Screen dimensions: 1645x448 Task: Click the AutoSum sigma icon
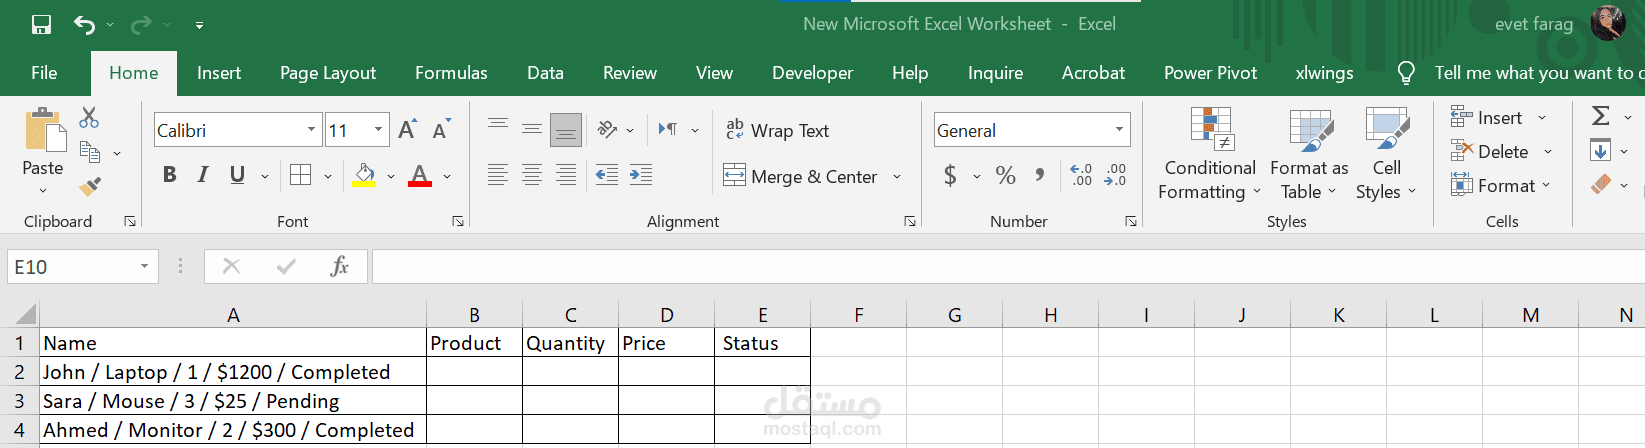point(1601,116)
